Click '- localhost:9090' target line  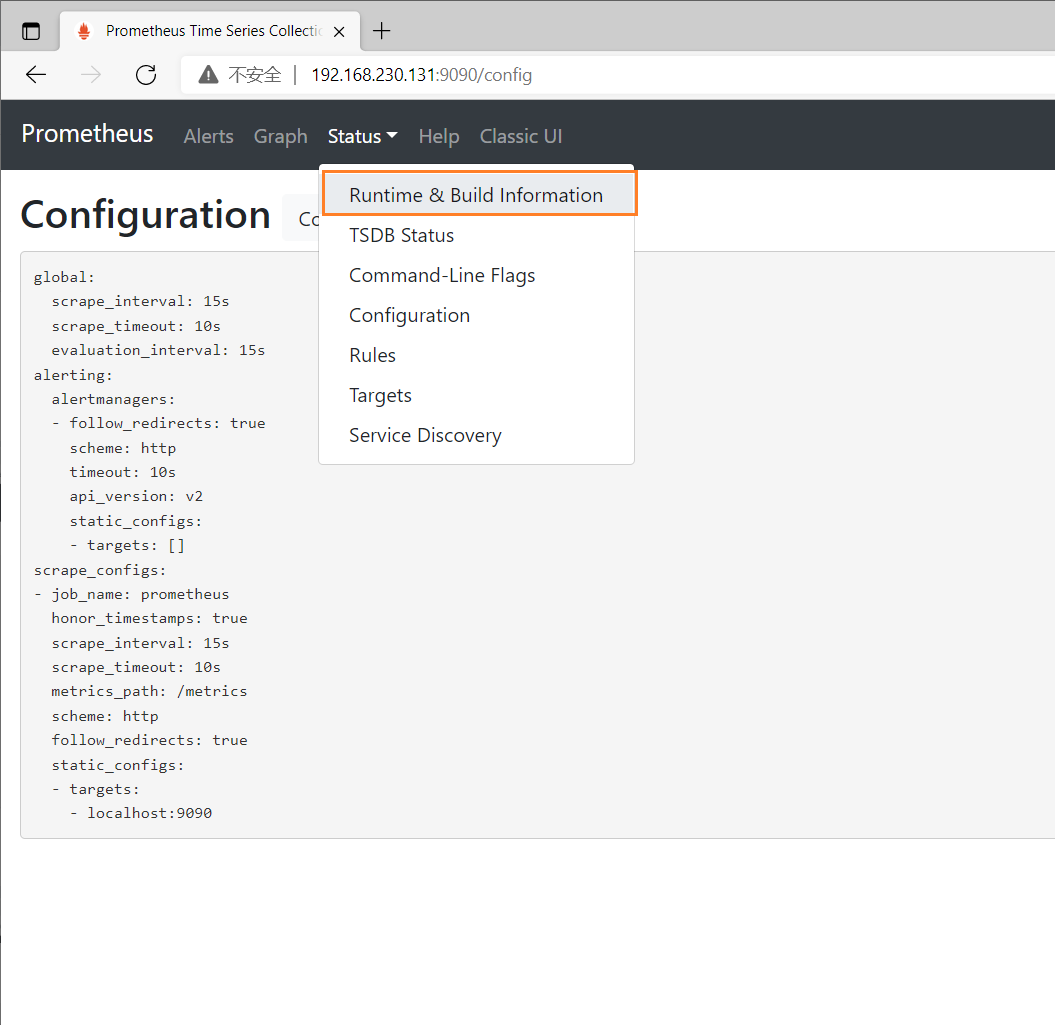[141, 813]
